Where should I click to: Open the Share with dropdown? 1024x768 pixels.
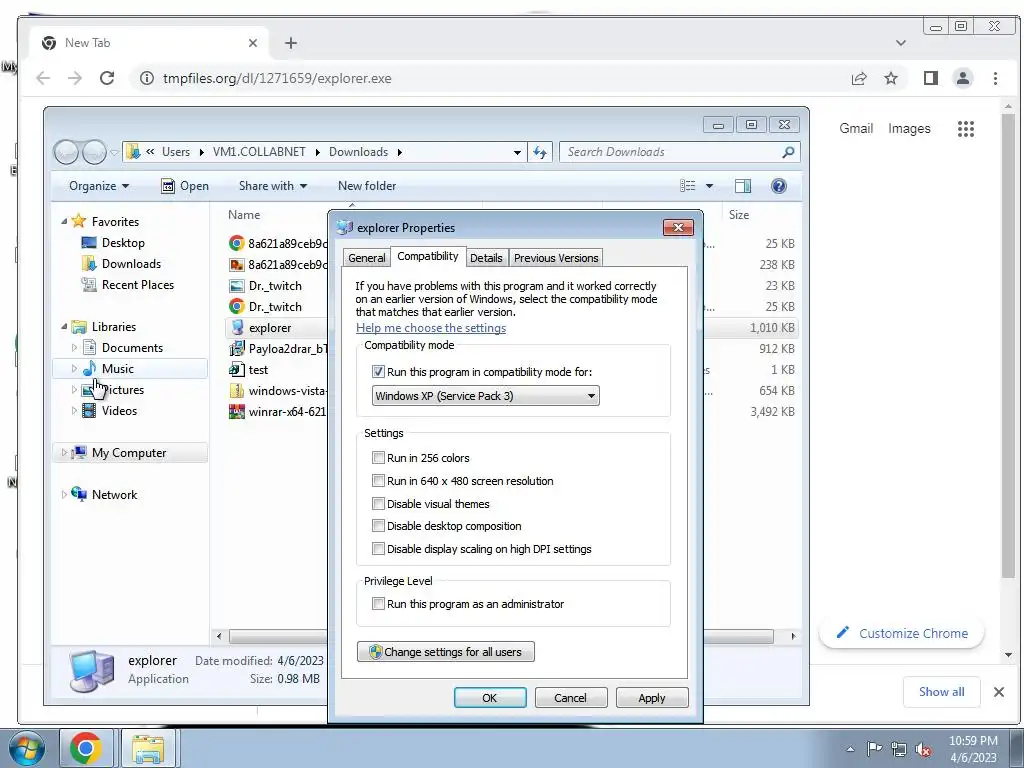point(272,186)
